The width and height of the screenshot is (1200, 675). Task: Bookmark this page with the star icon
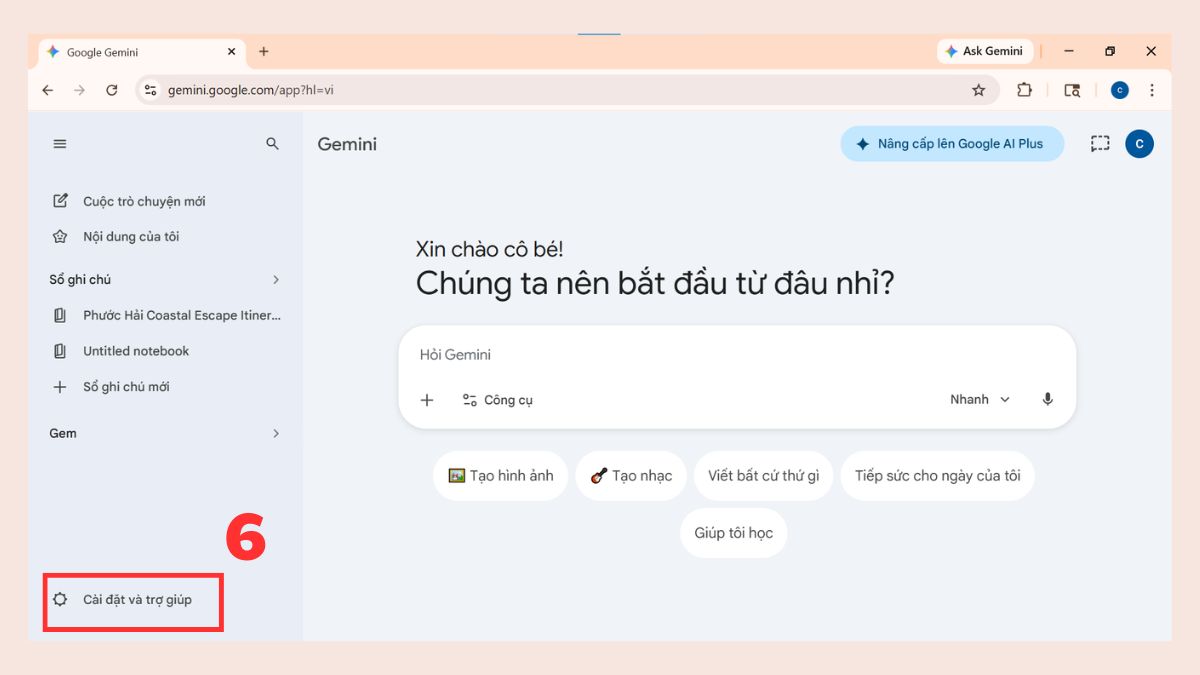(979, 90)
